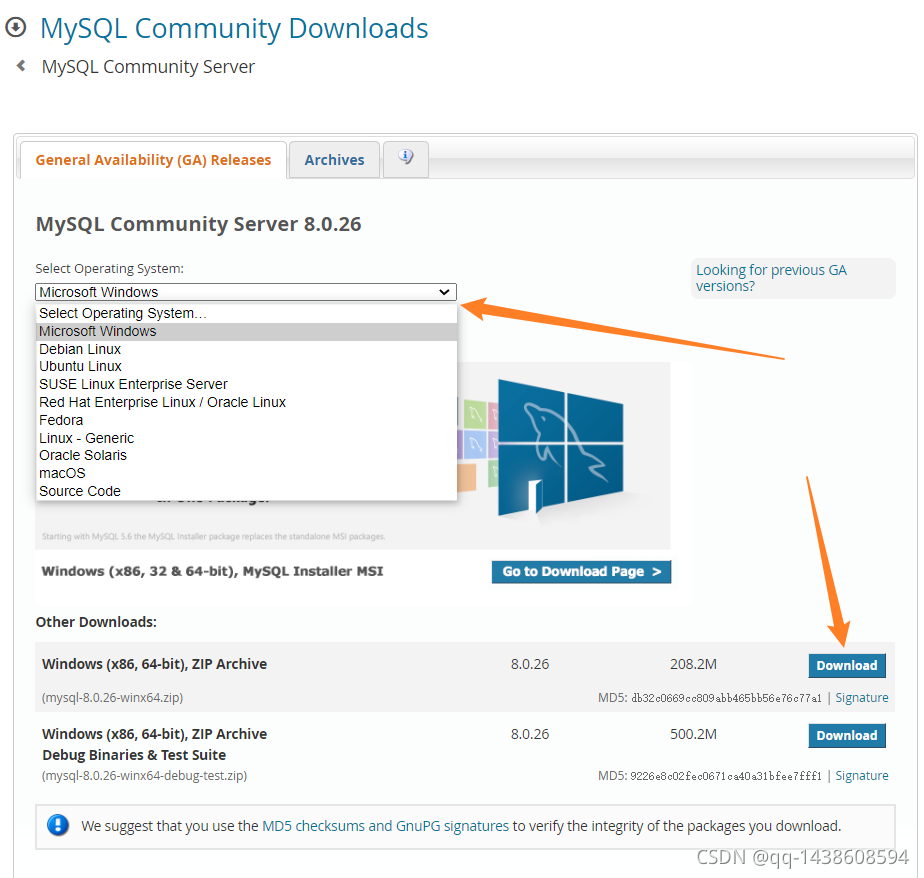Download the 500.2M Debug Binaries ZIP
924x878 pixels.
coord(847,735)
